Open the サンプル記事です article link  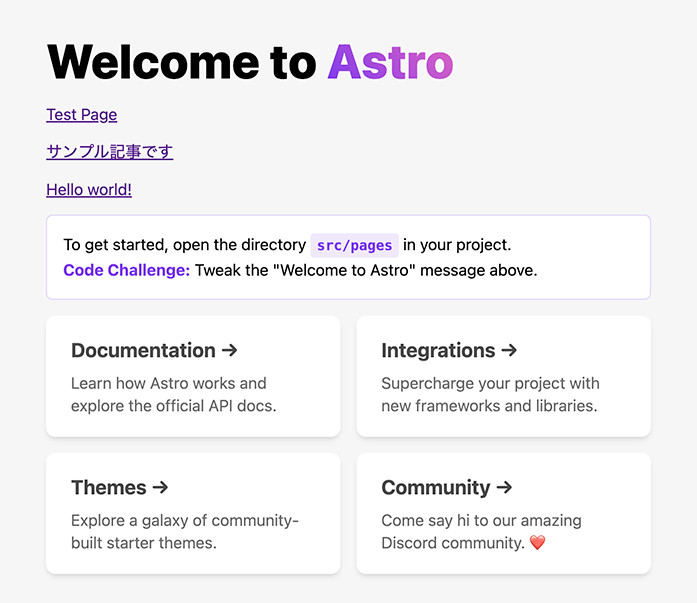pyautogui.click(x=110, y=152)
